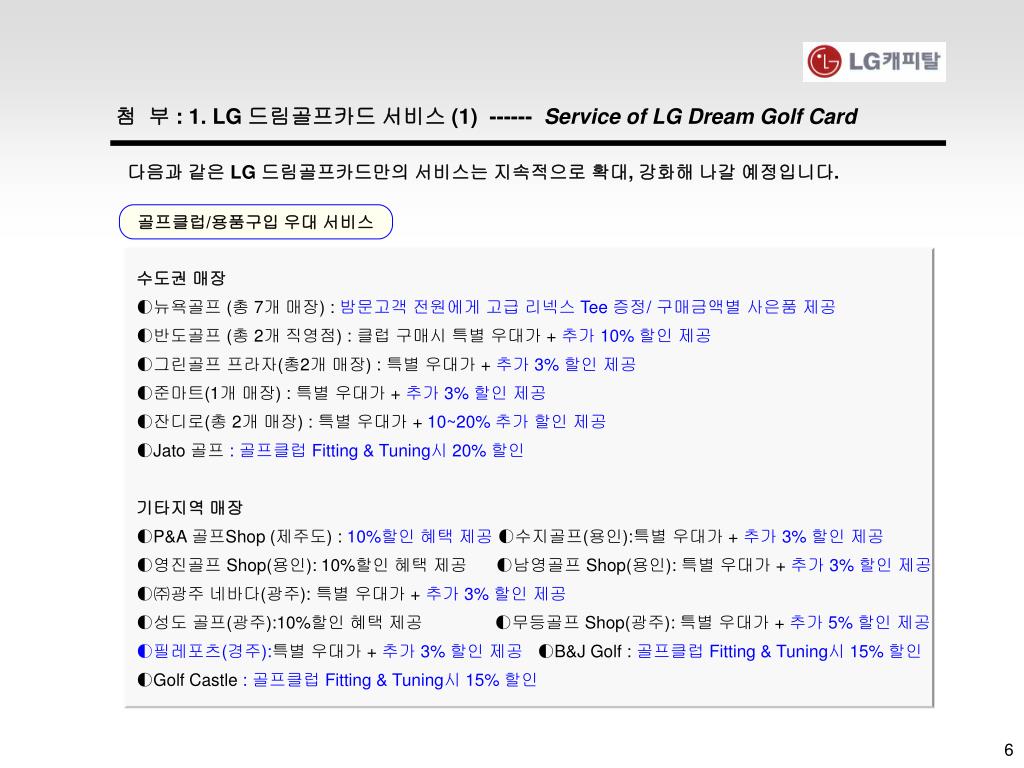Screen dimensions: 1024x768
Task: Select the intro sentence about LG 드림골프카드만의 서비스
Action: click(x=483, y=172)
